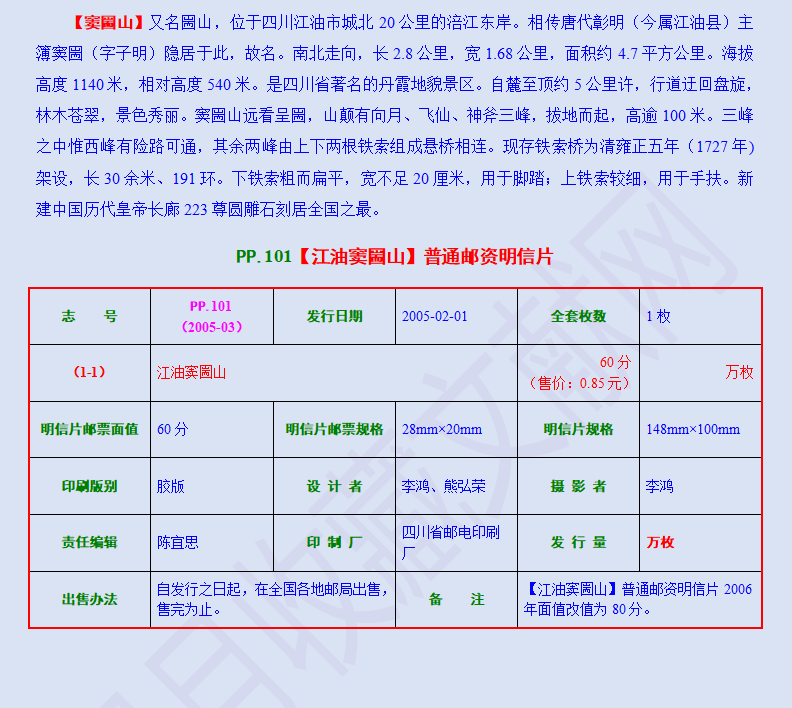Viewport: 792px width, 708px height.
Task: Select editor name 陈宜思
Action: coord(177,542)
